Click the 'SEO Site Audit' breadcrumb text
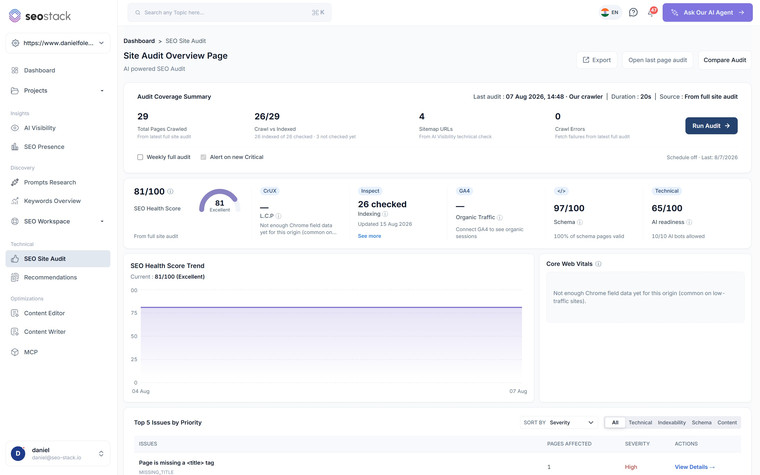This screenshot has height=475, width=760. (x=186, y=41)
